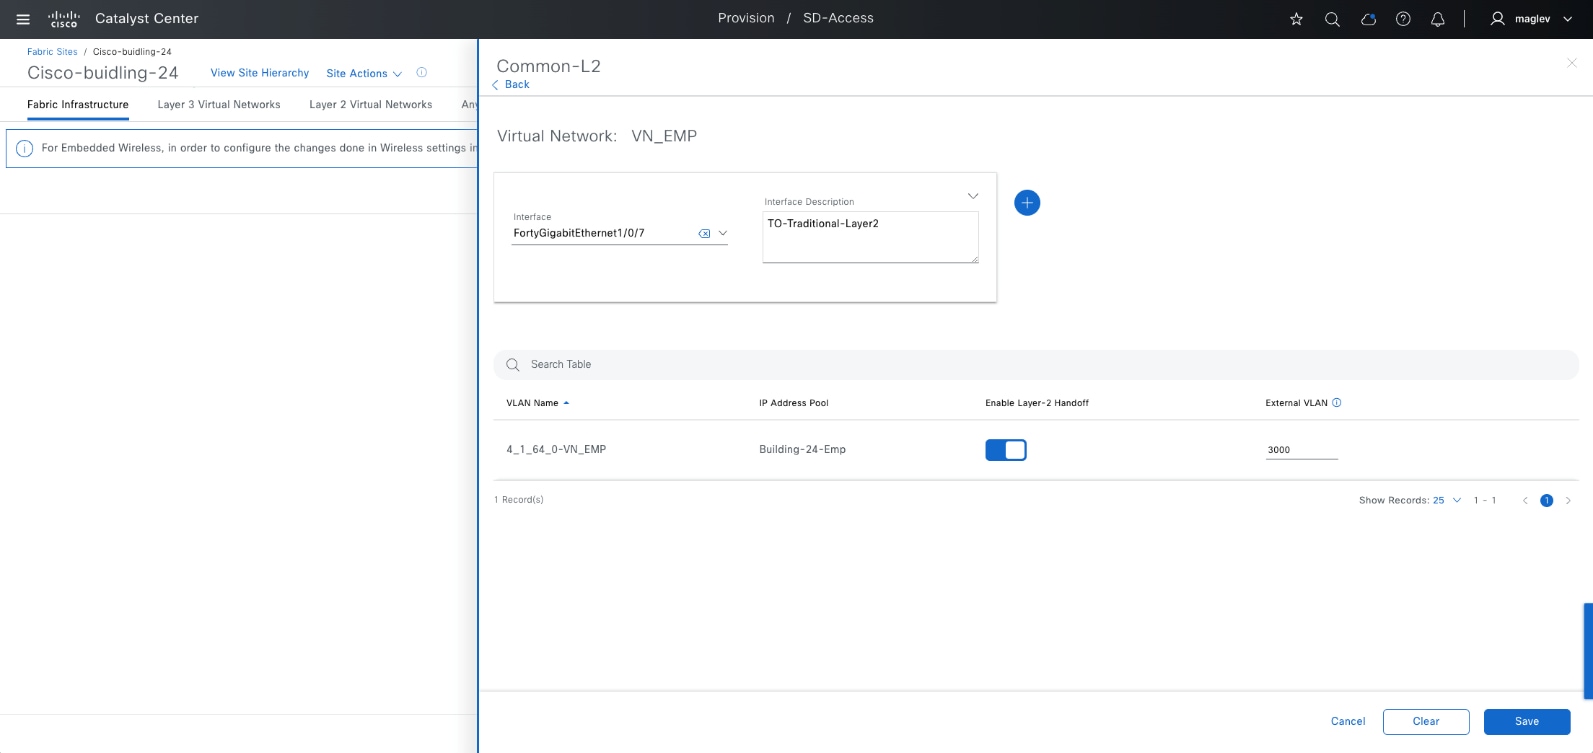Disable Layer-2 Handoff for 4_1_64_0-VN_EMP
The image size is (1593, 753).
coord(1006,450)
